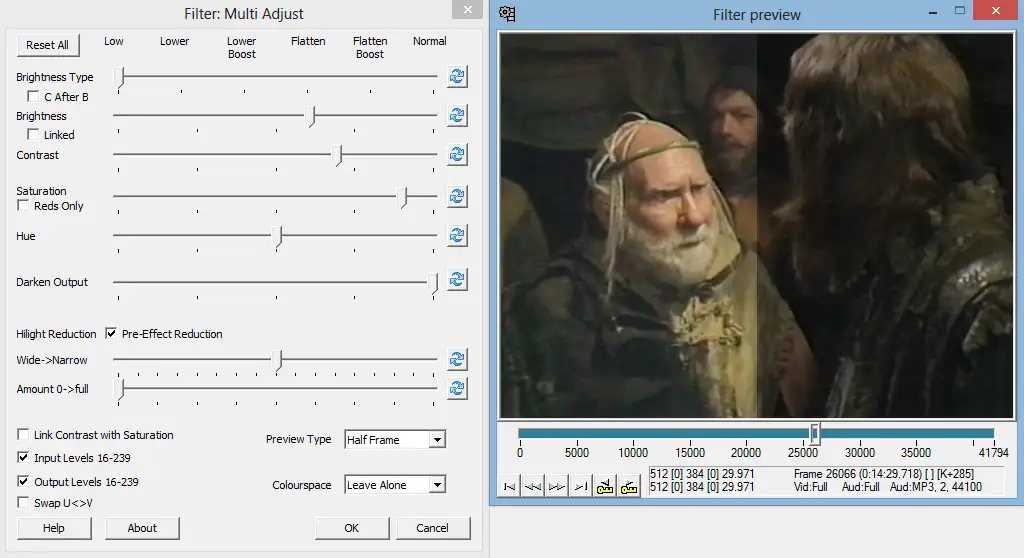Click the 41794 end mark on frame timeline
The image size is (1024, 558).
pyautogui.click(x=993, y=452)
